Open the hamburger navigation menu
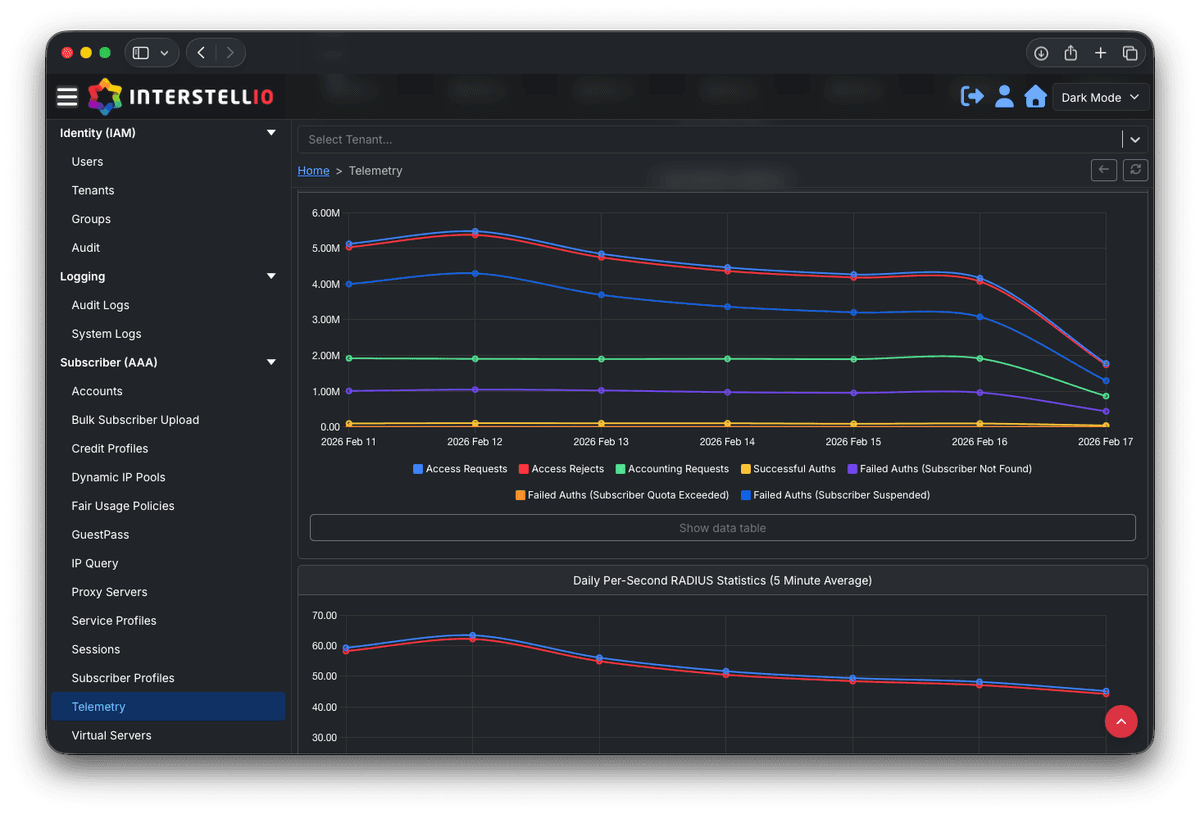The height and width of the screenshot is (815, 1200). (x=66, y=96)
